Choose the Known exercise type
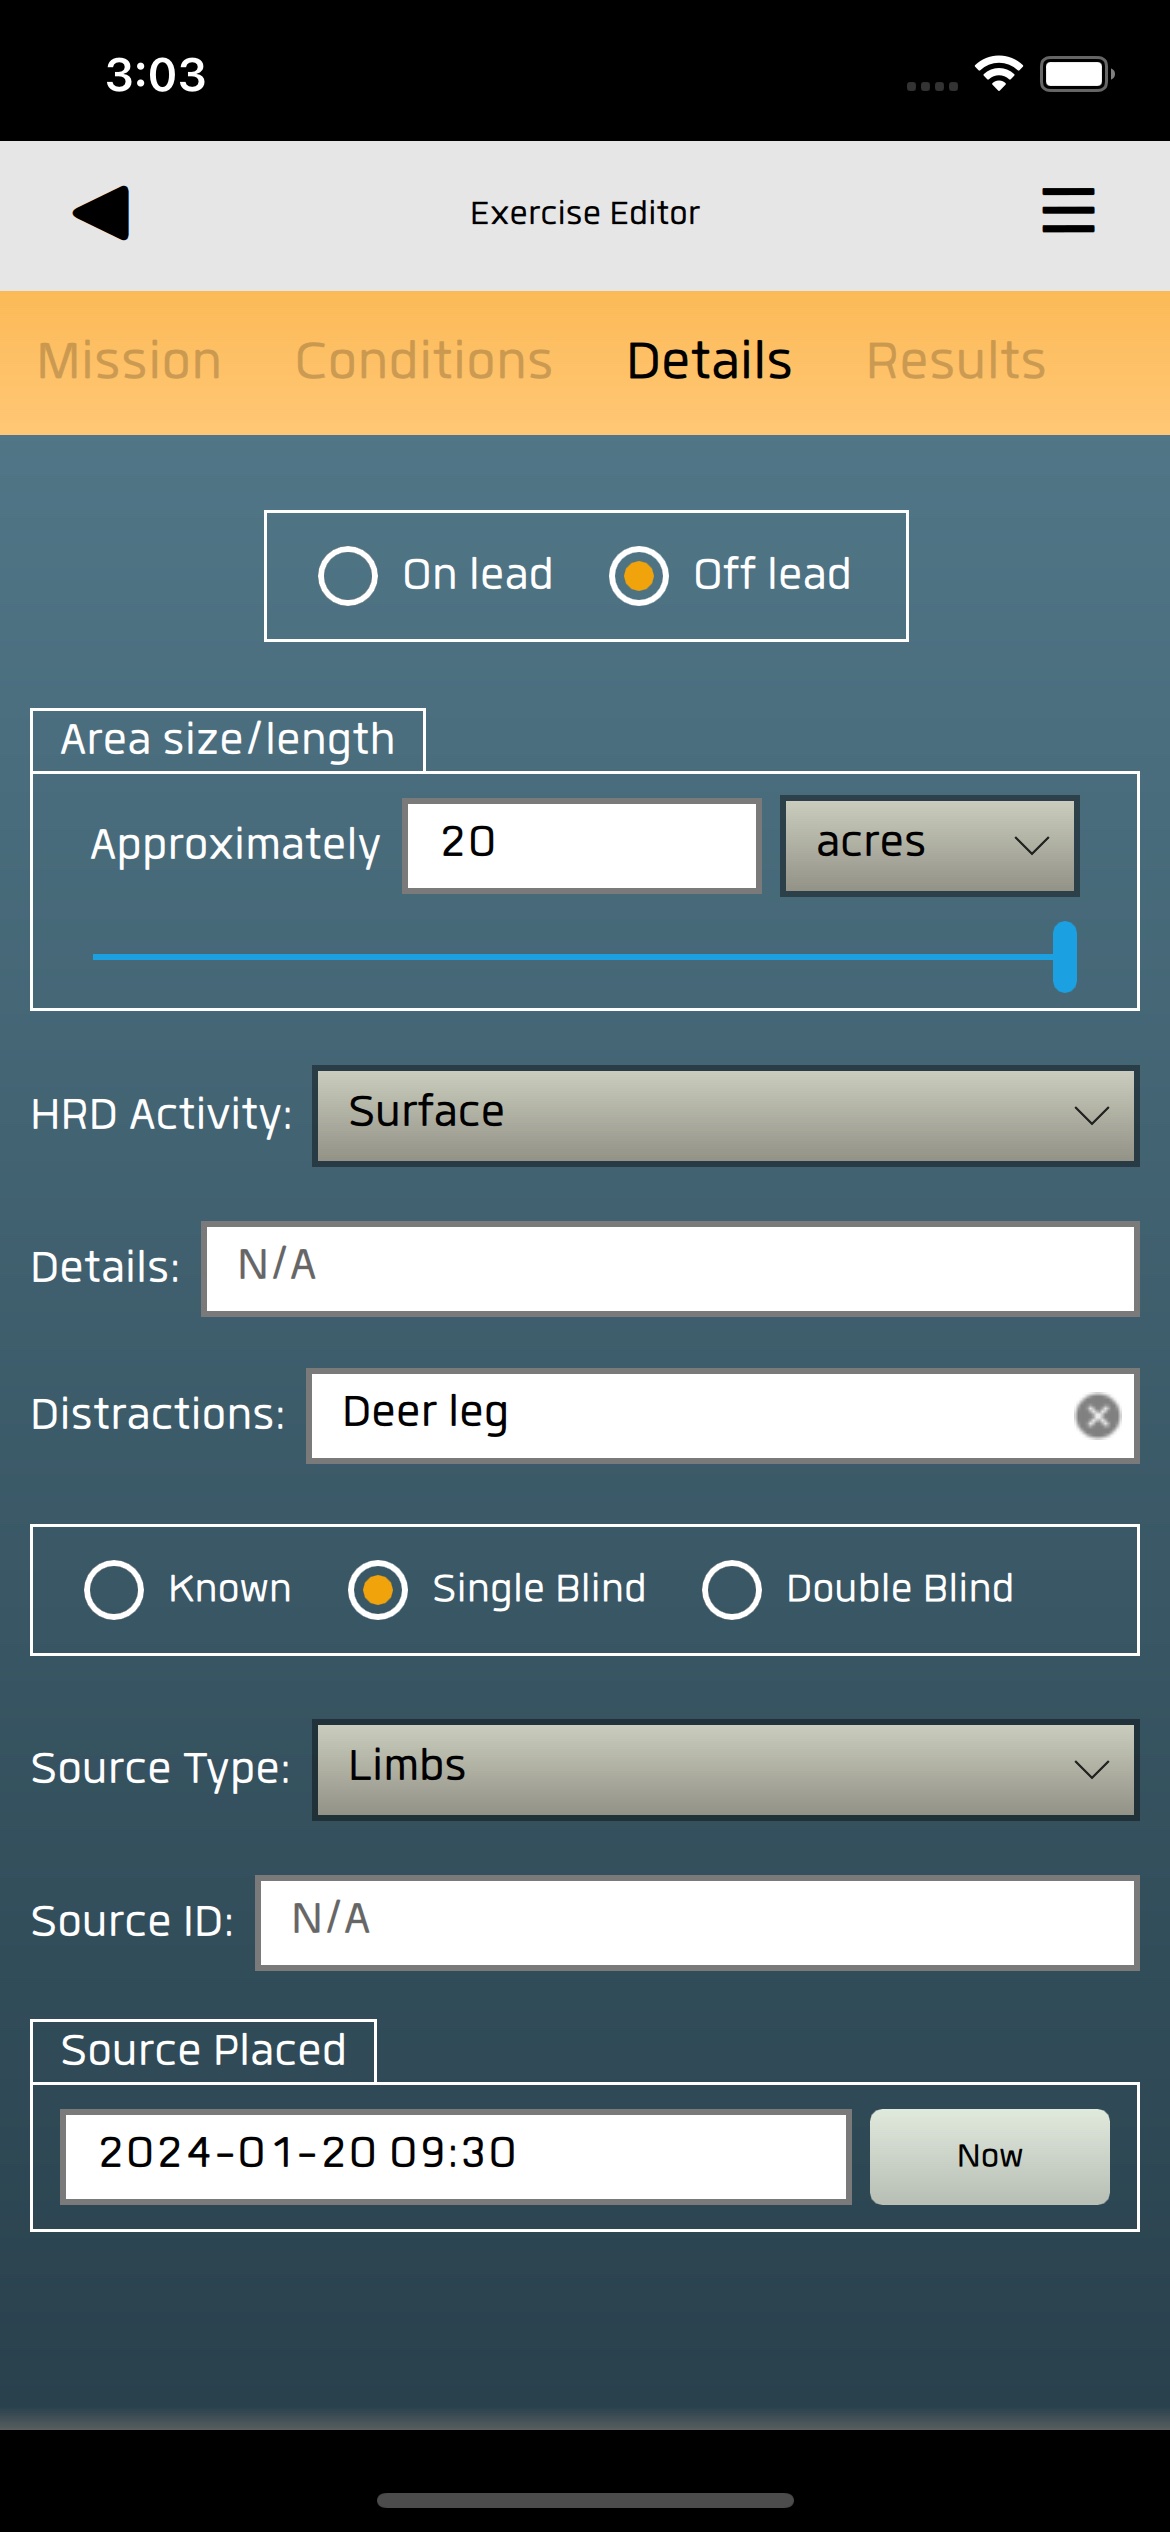This screenshot has height=2532, width=1170. click(x=114, y=1590)
